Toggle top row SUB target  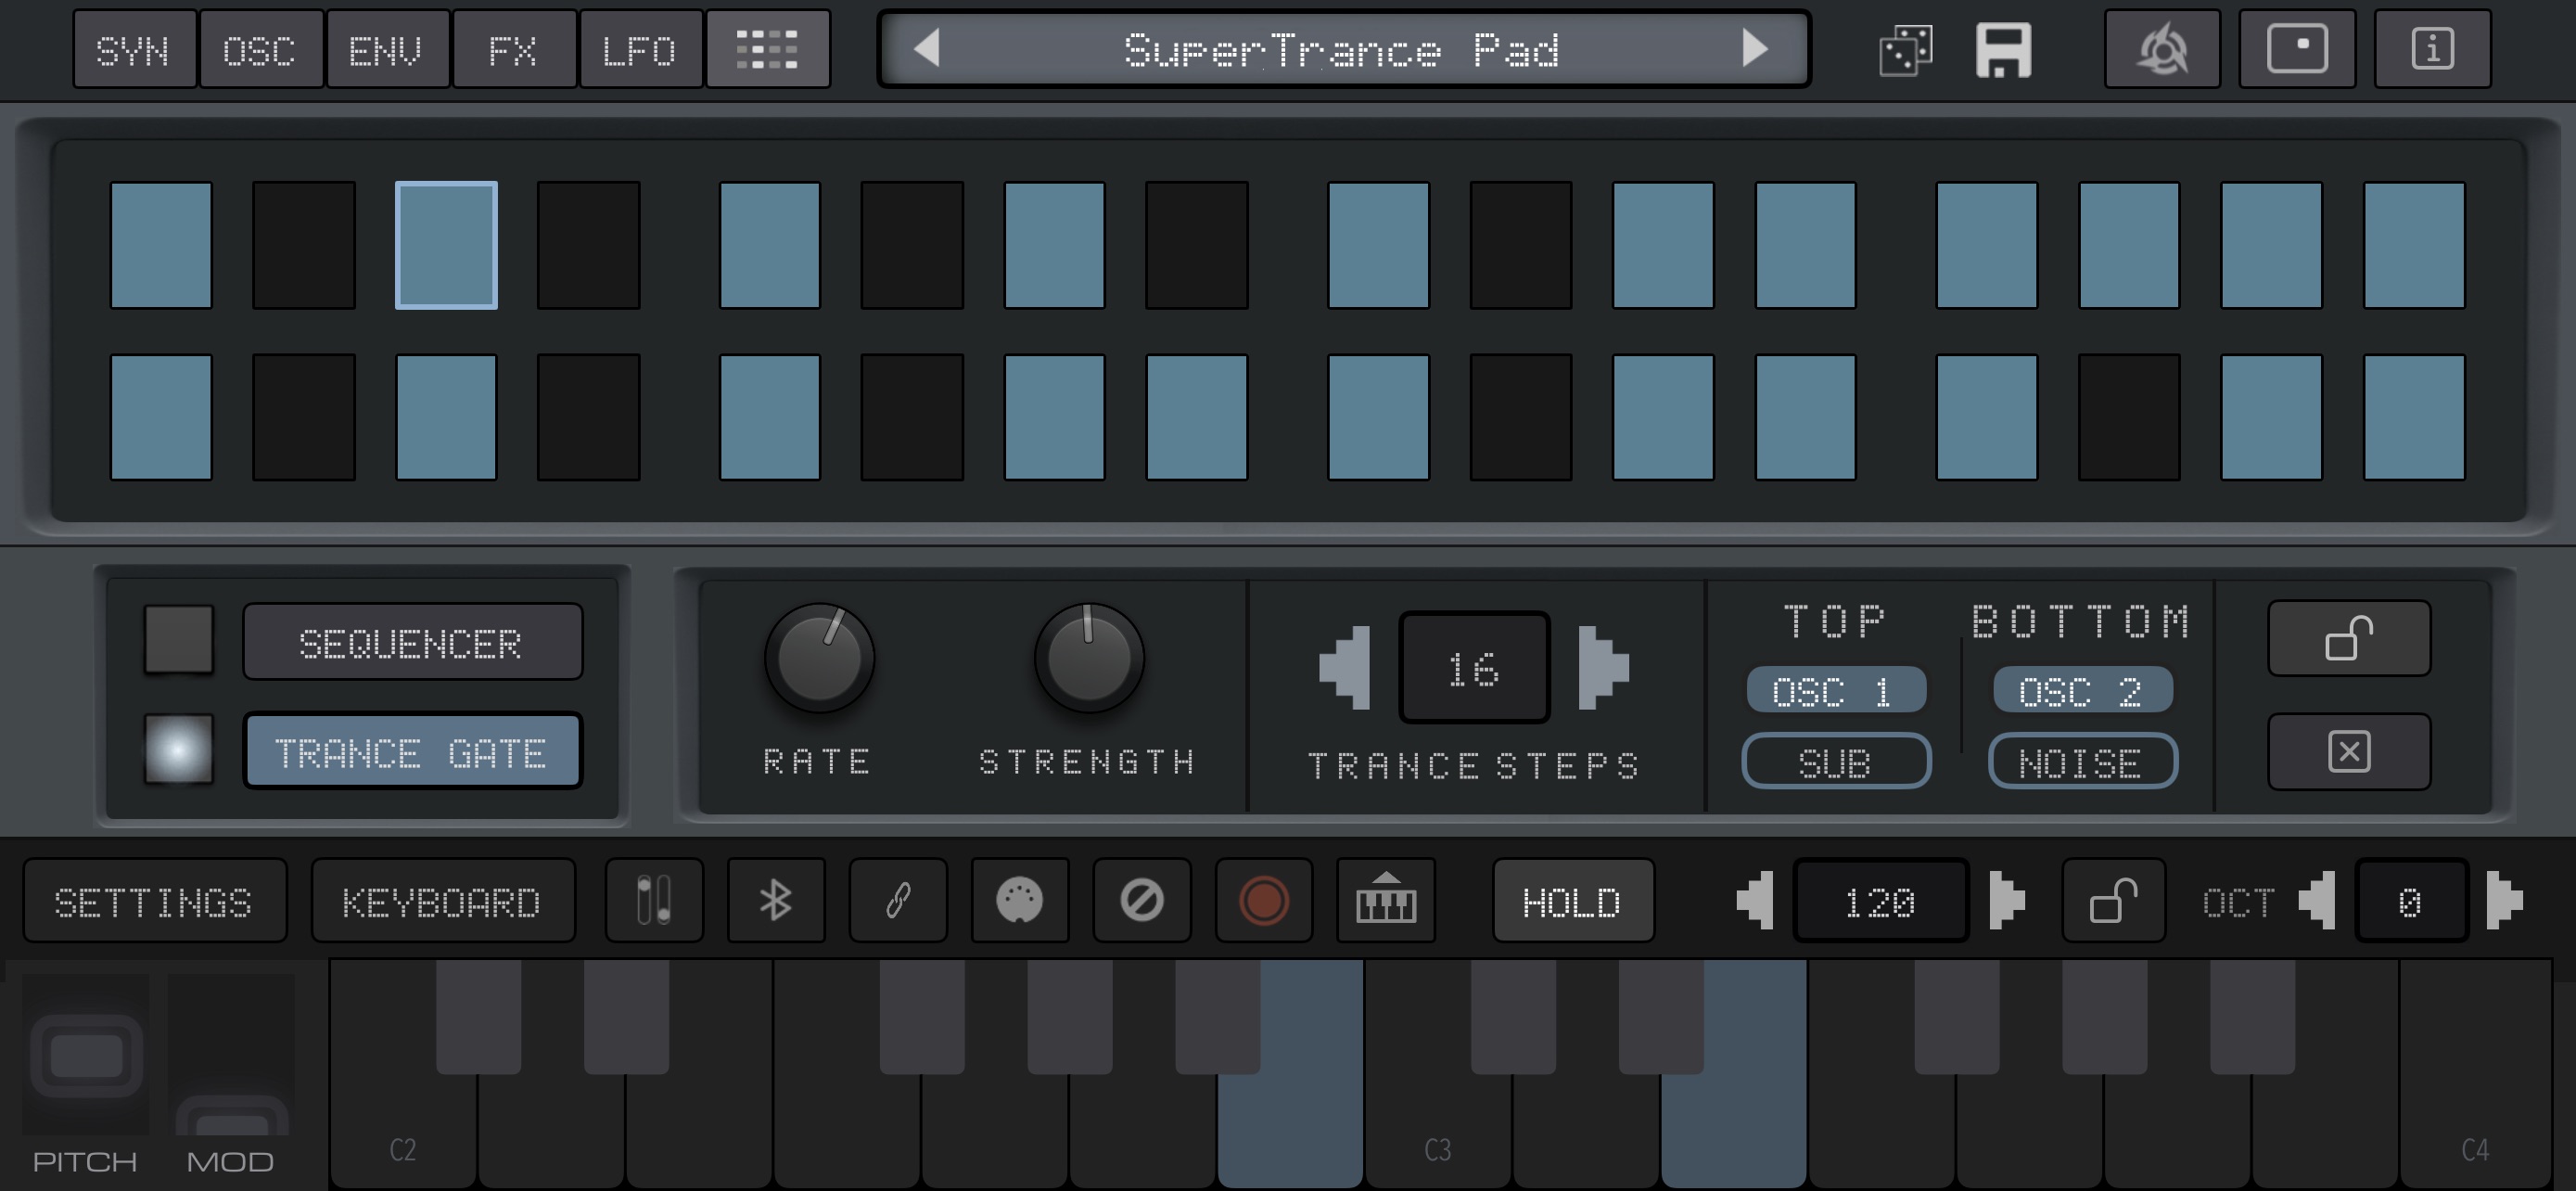[1836, 762]
